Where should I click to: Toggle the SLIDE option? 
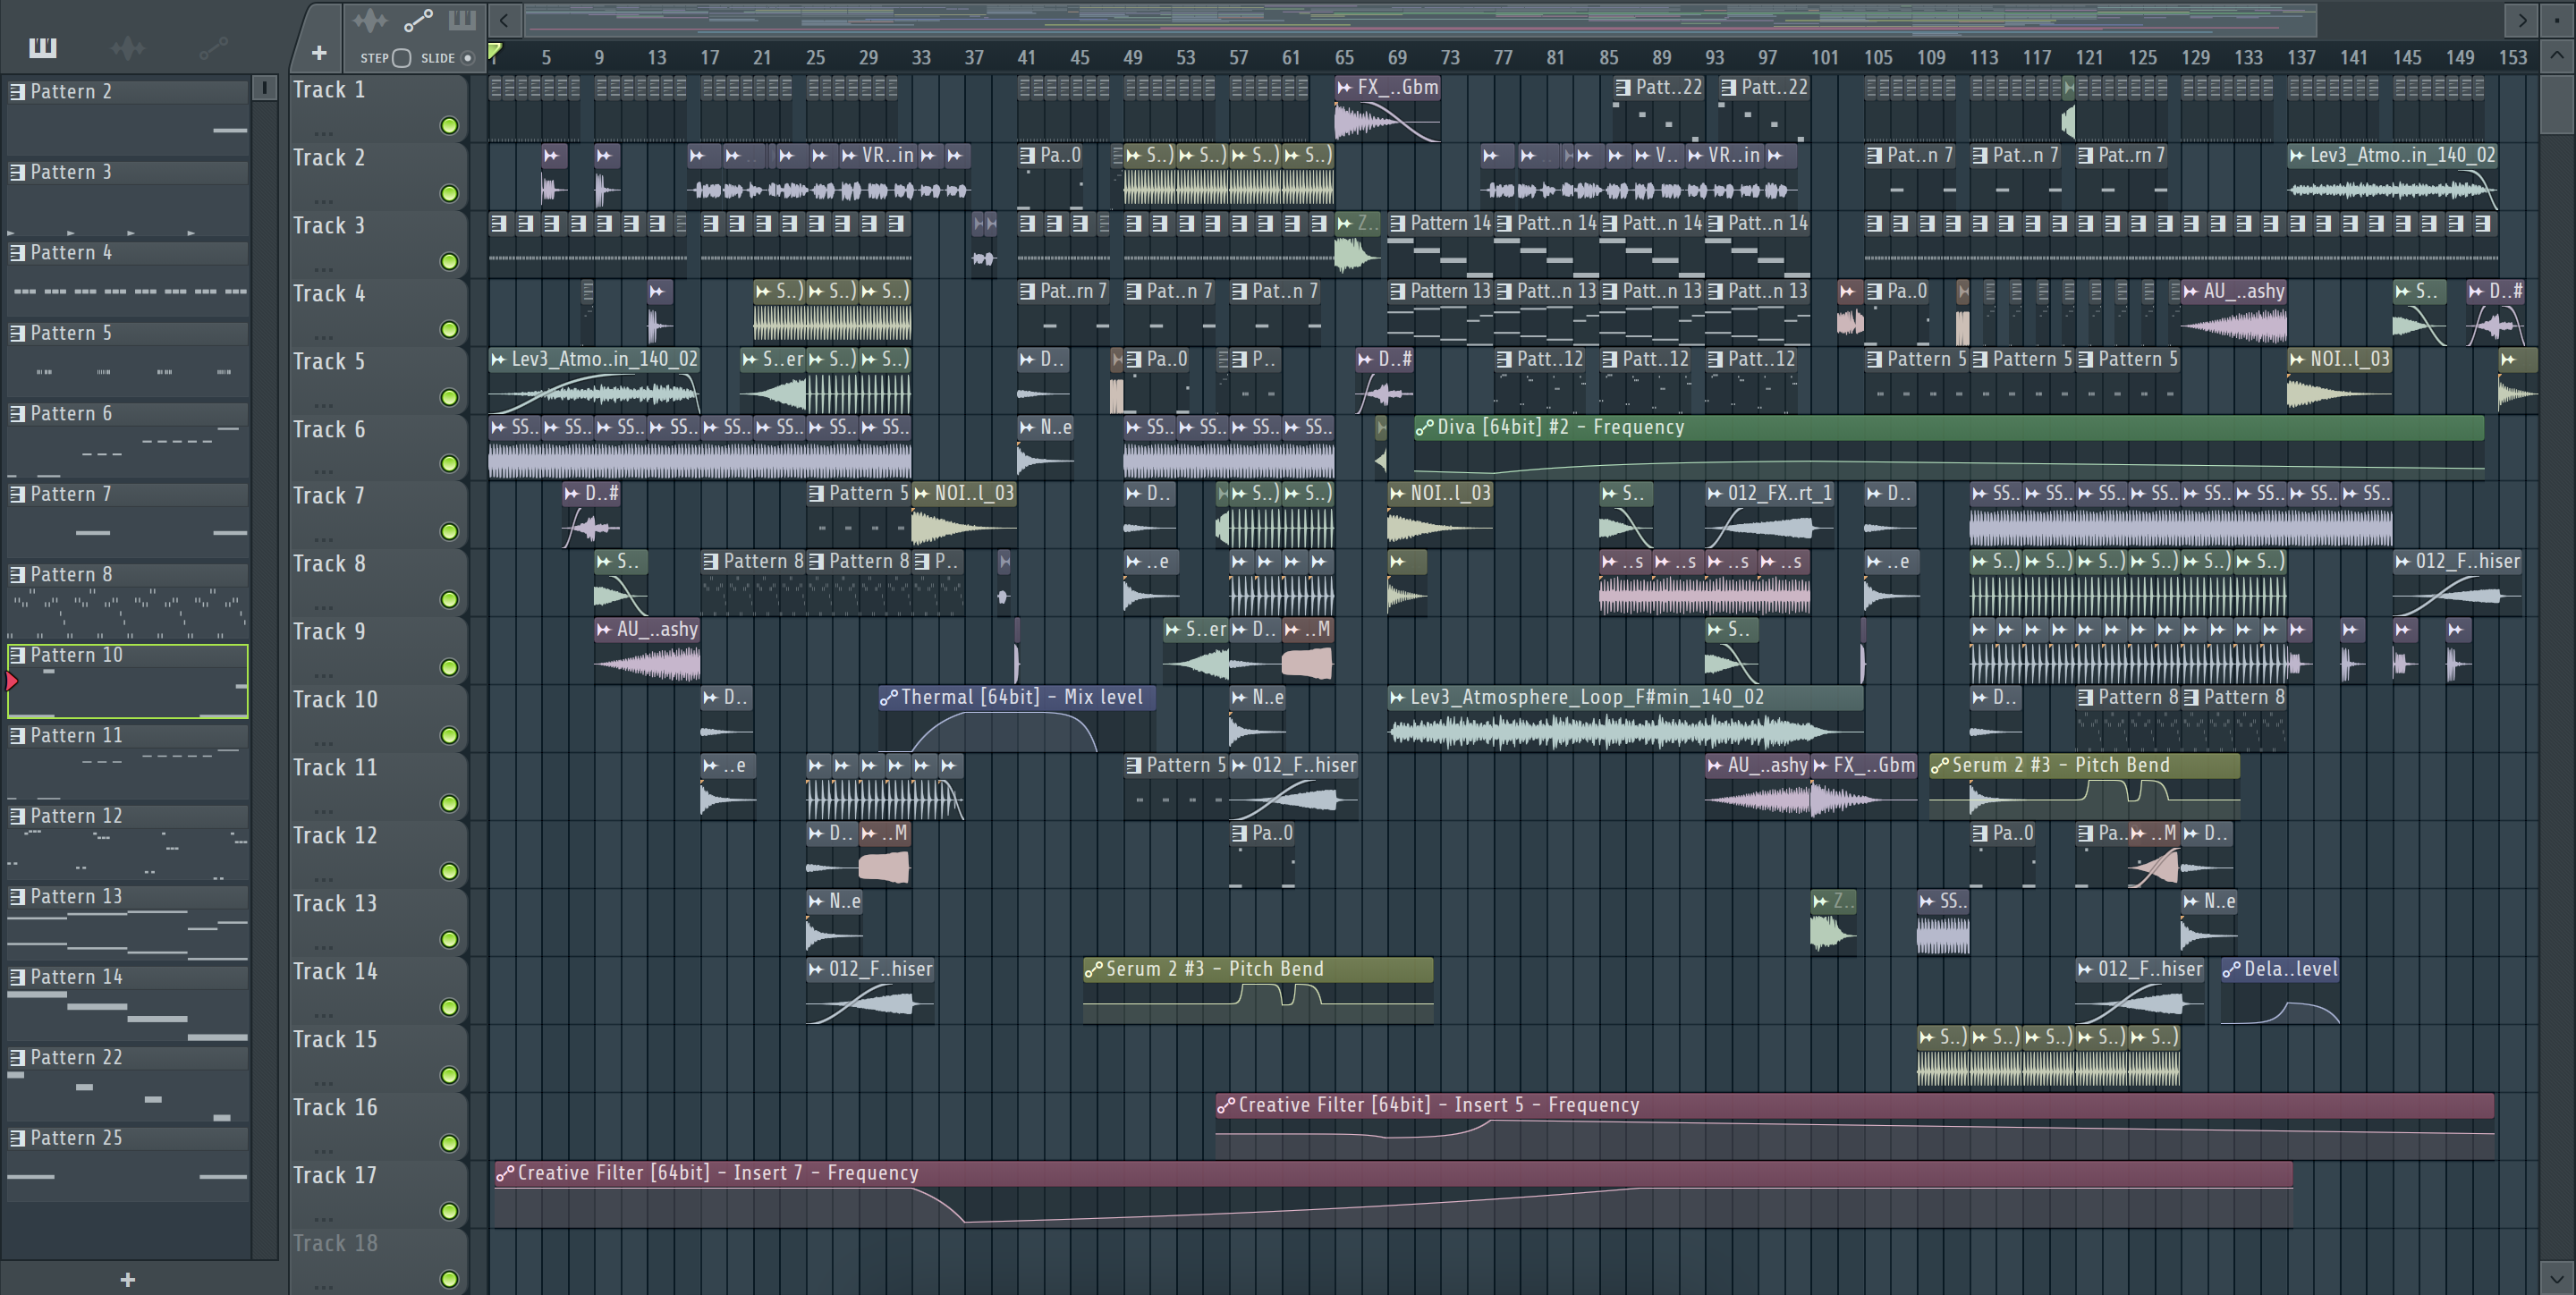click(467, 58)
